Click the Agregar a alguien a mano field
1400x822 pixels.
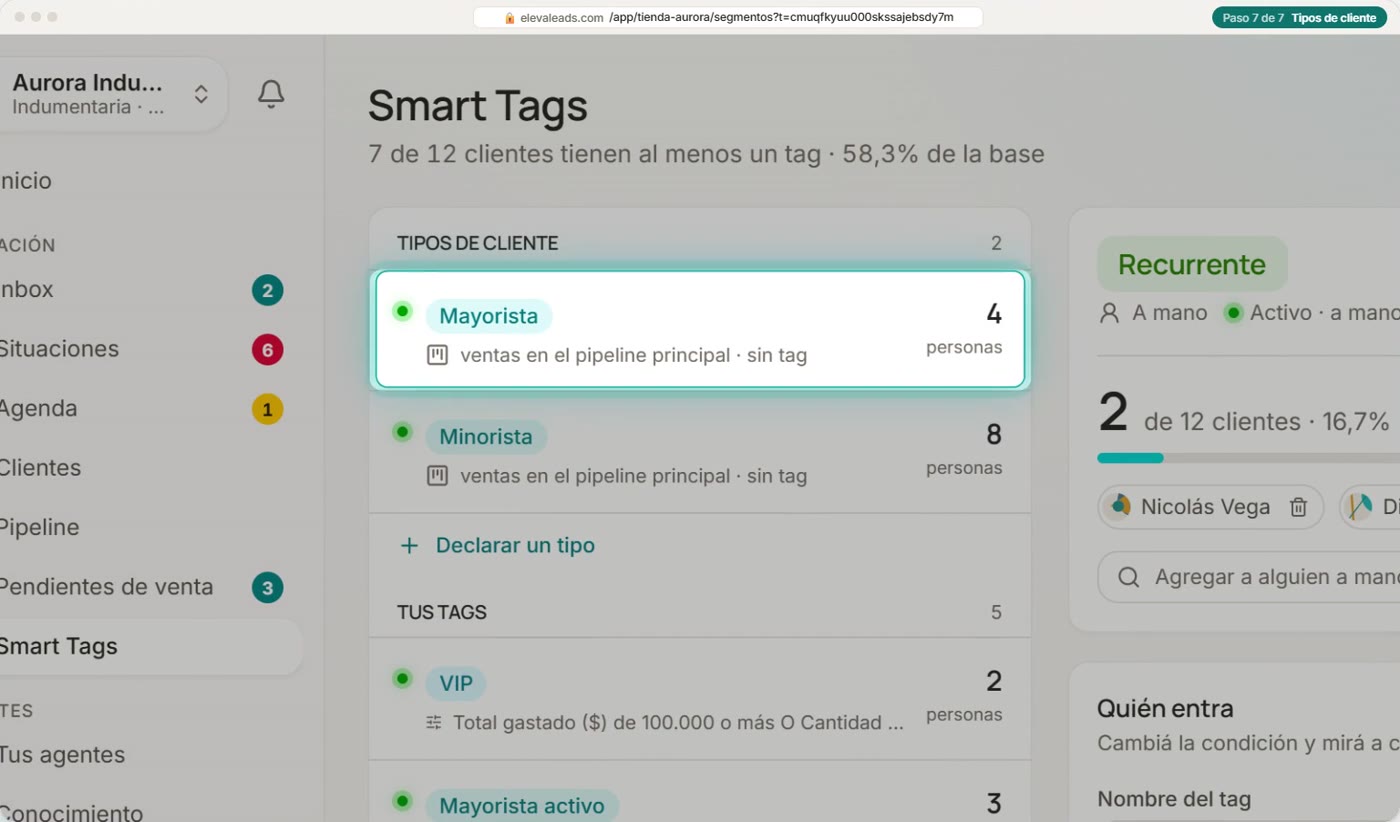coord(1248,577)
